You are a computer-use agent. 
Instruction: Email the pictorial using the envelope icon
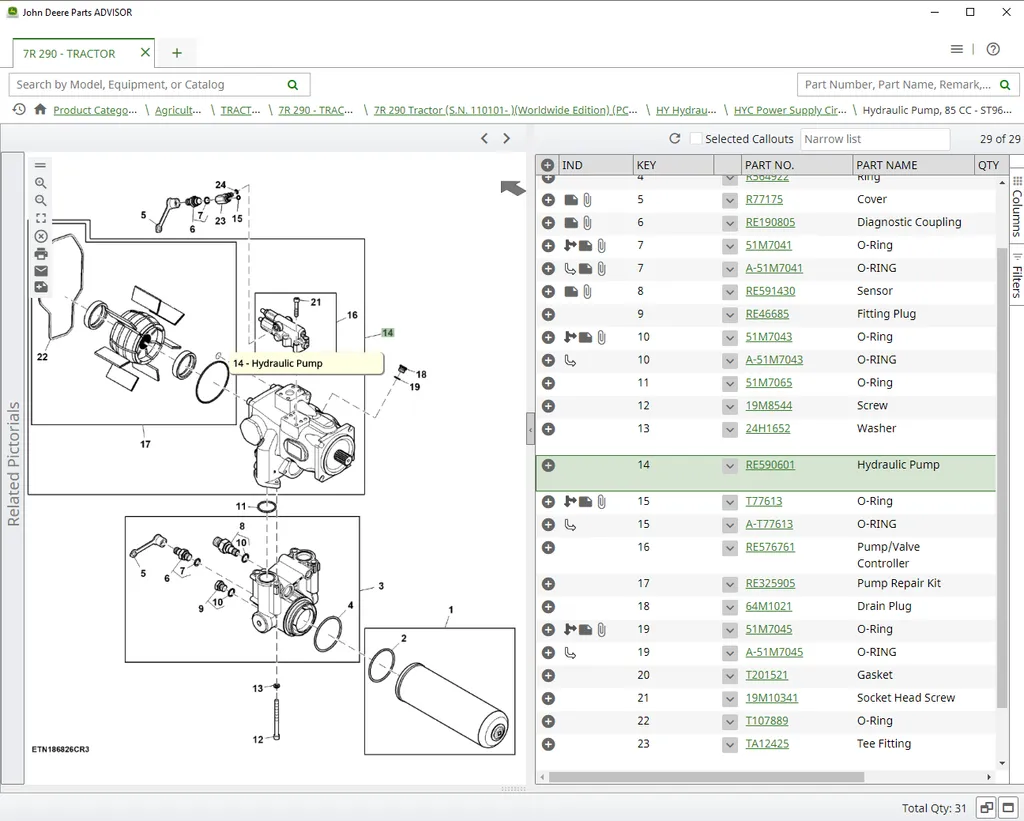coord(40,270)
